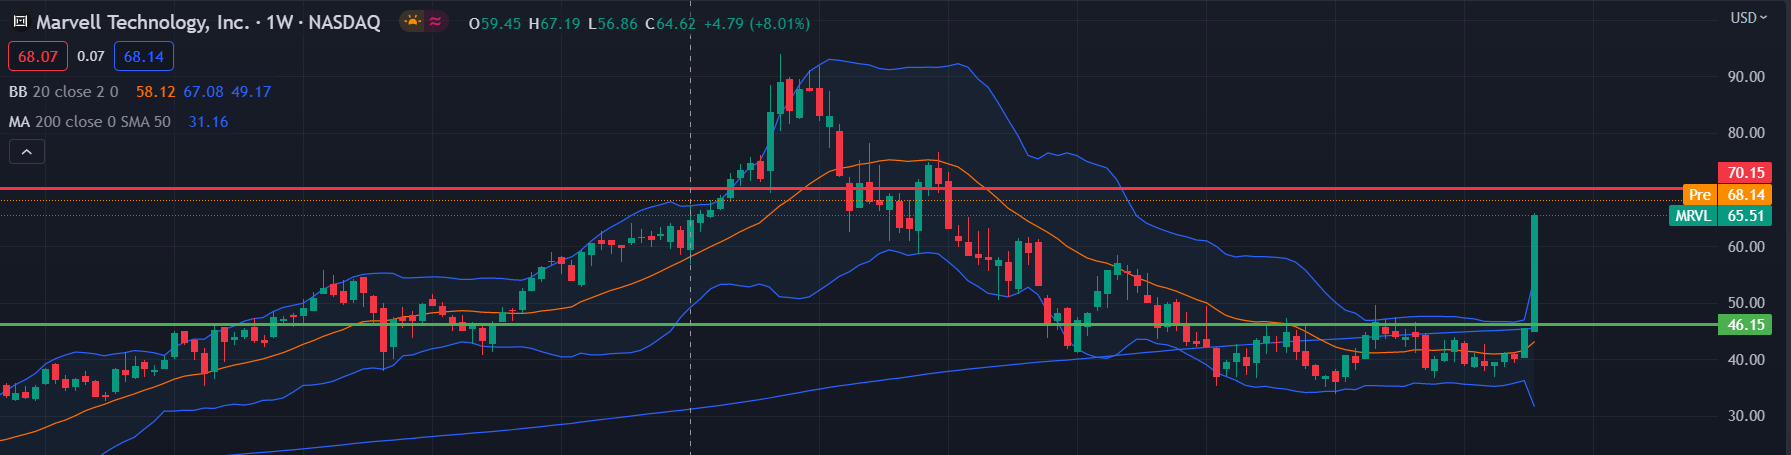Click the 50.00 price scale label
This screenshot has height=455, width=1791.
[x=1746, y=302]
